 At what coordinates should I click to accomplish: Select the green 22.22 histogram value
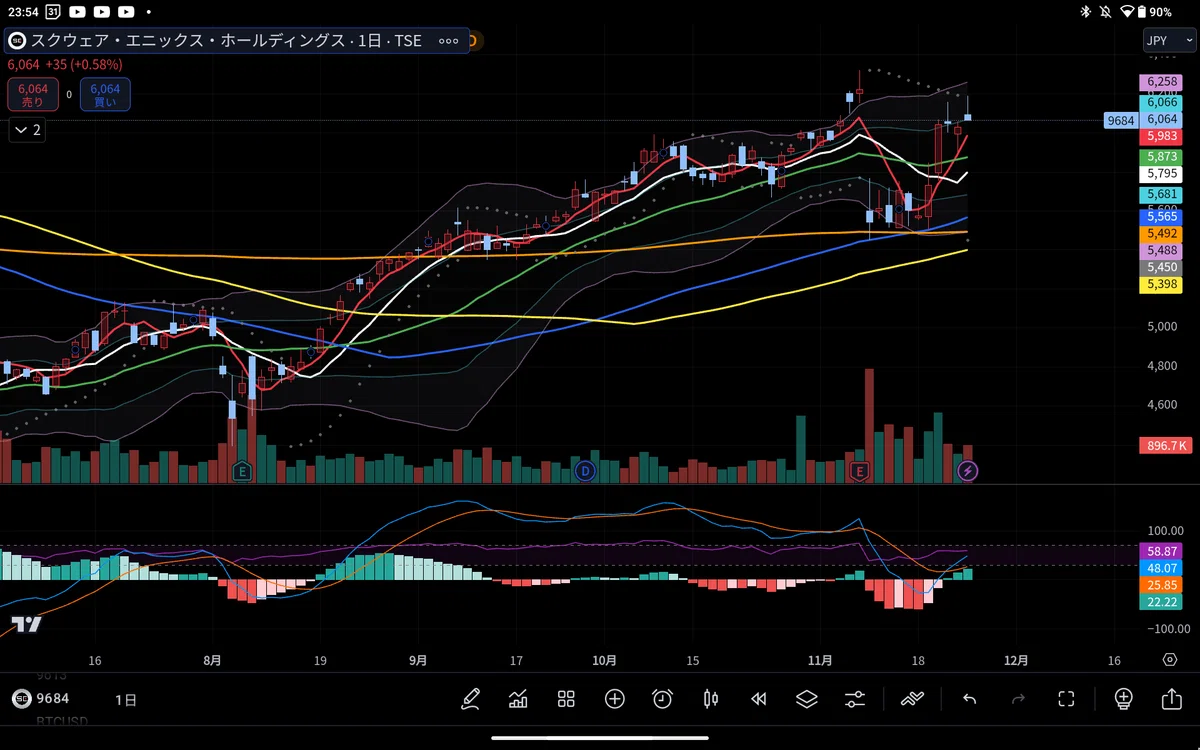tap(1162, 601)
